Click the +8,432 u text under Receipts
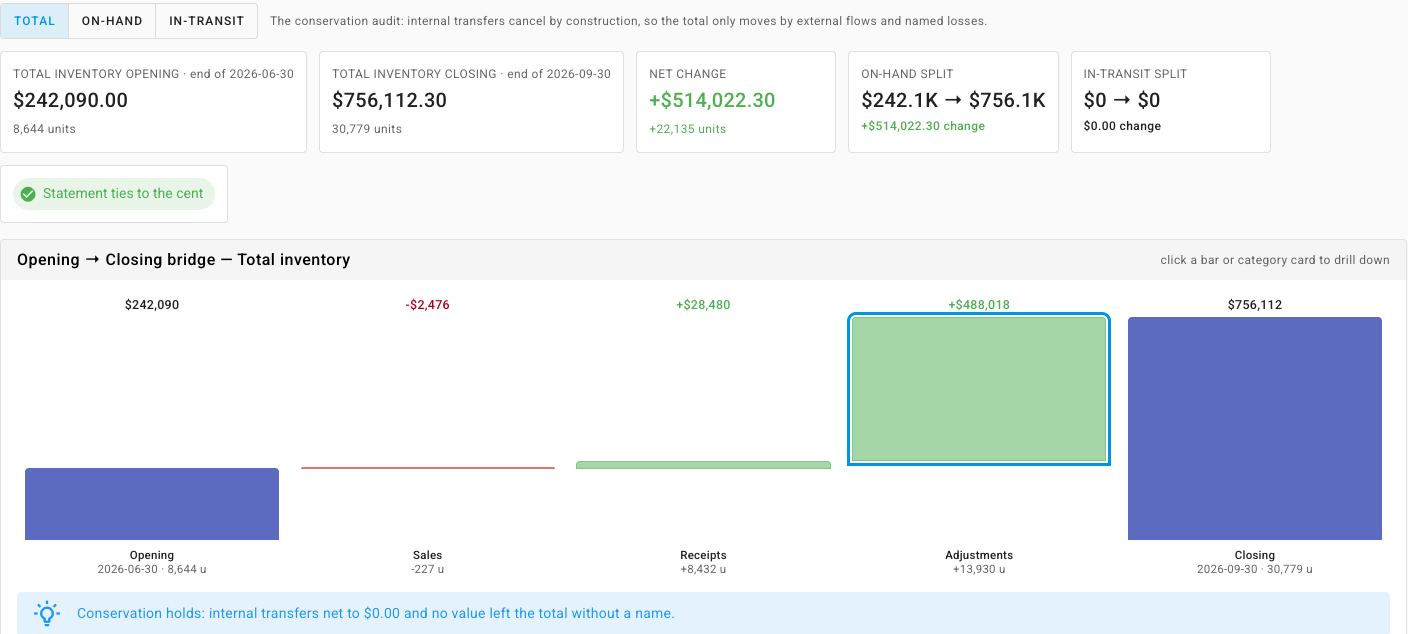The image size is (1408, 634). tap(703, 569)
